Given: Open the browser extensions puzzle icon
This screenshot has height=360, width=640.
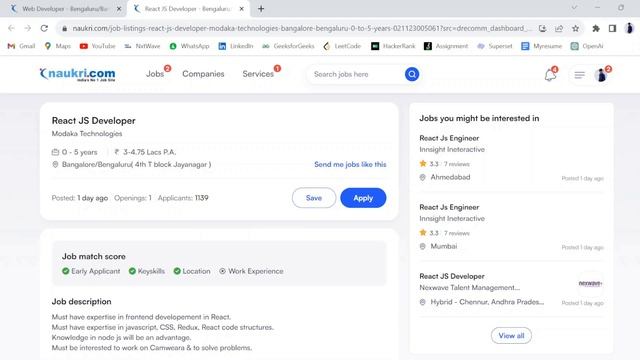Looking at the screenshot, I should (x=596, y=28).
